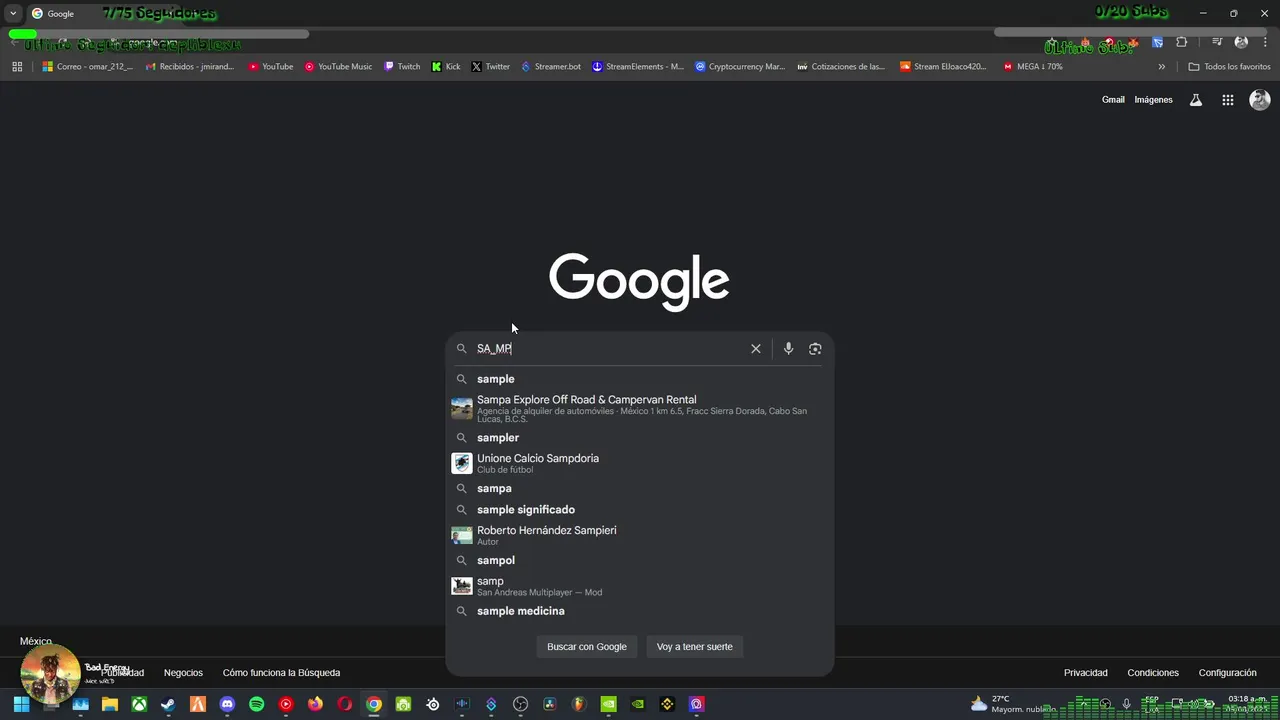Screen dimensions: 1280x720
Task: Open Negocios footer link
Action: pos(183,673)
